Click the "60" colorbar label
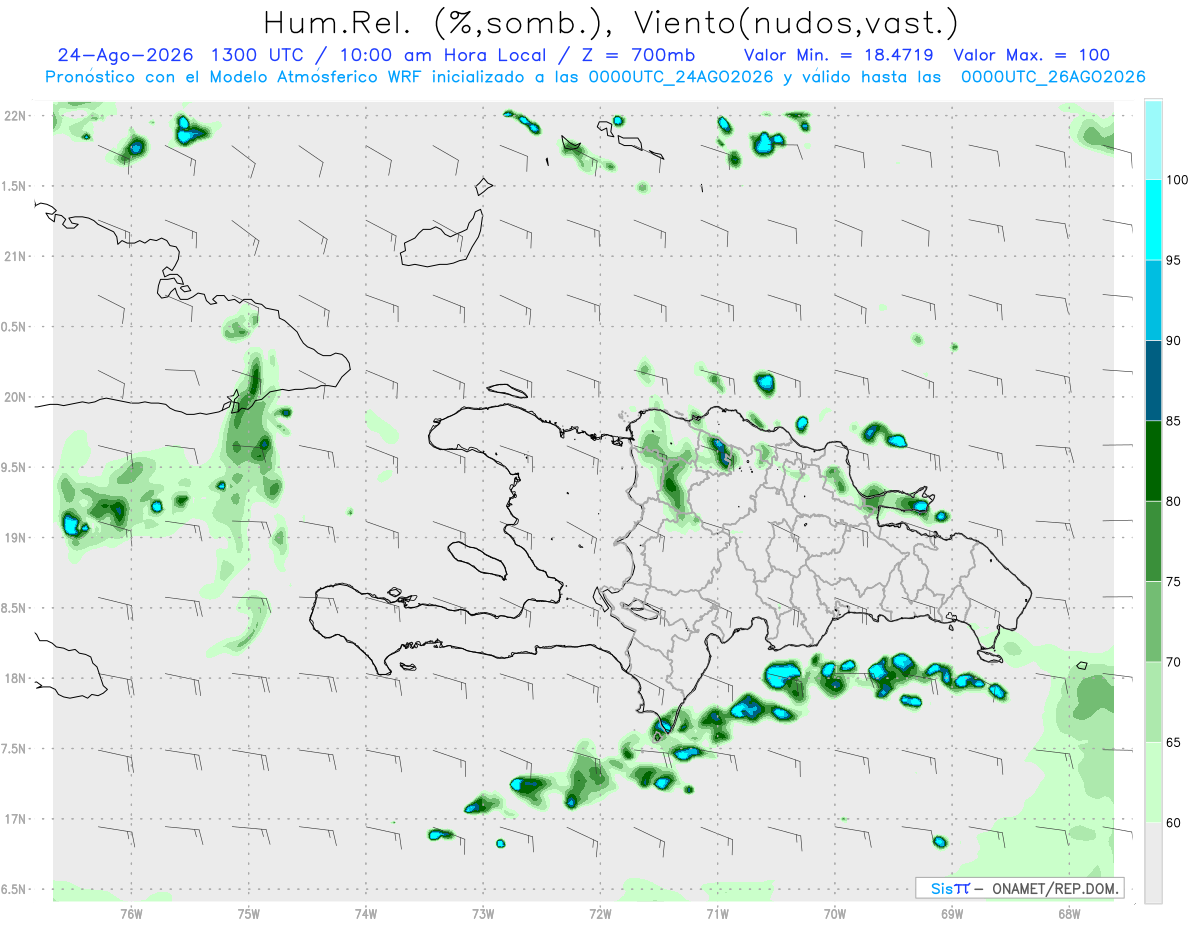1200x927 pixels. click(x=1176, y=823)
